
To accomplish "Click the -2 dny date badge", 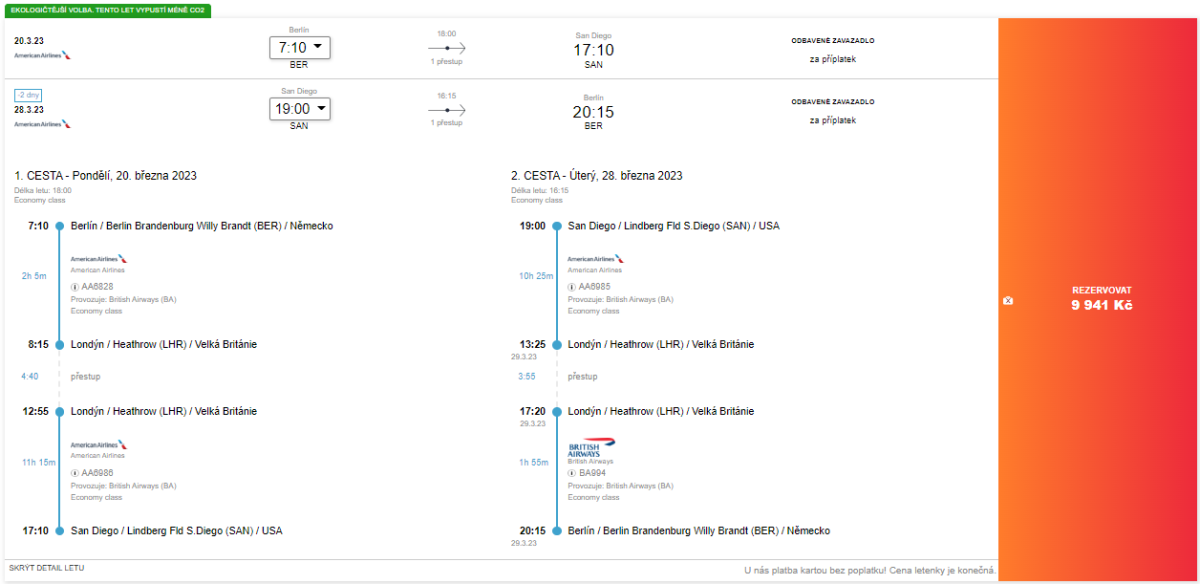I will tap(28, 95).
